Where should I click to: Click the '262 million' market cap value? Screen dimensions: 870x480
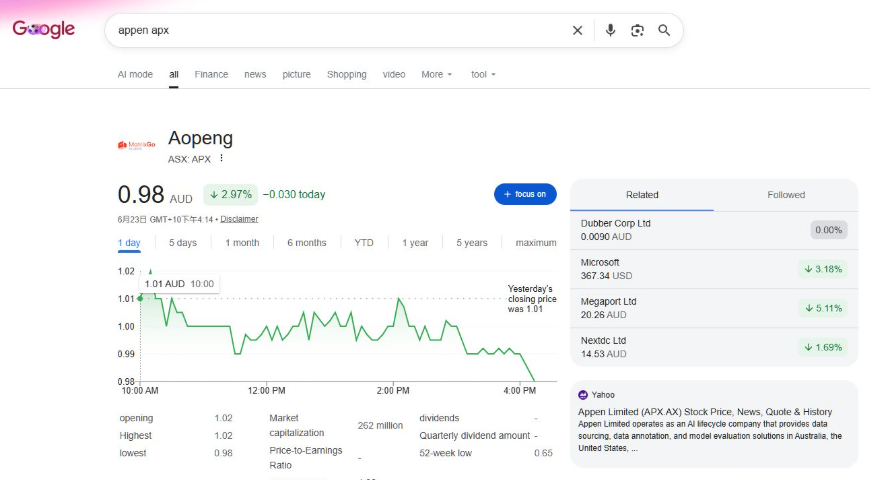point(380,426)
